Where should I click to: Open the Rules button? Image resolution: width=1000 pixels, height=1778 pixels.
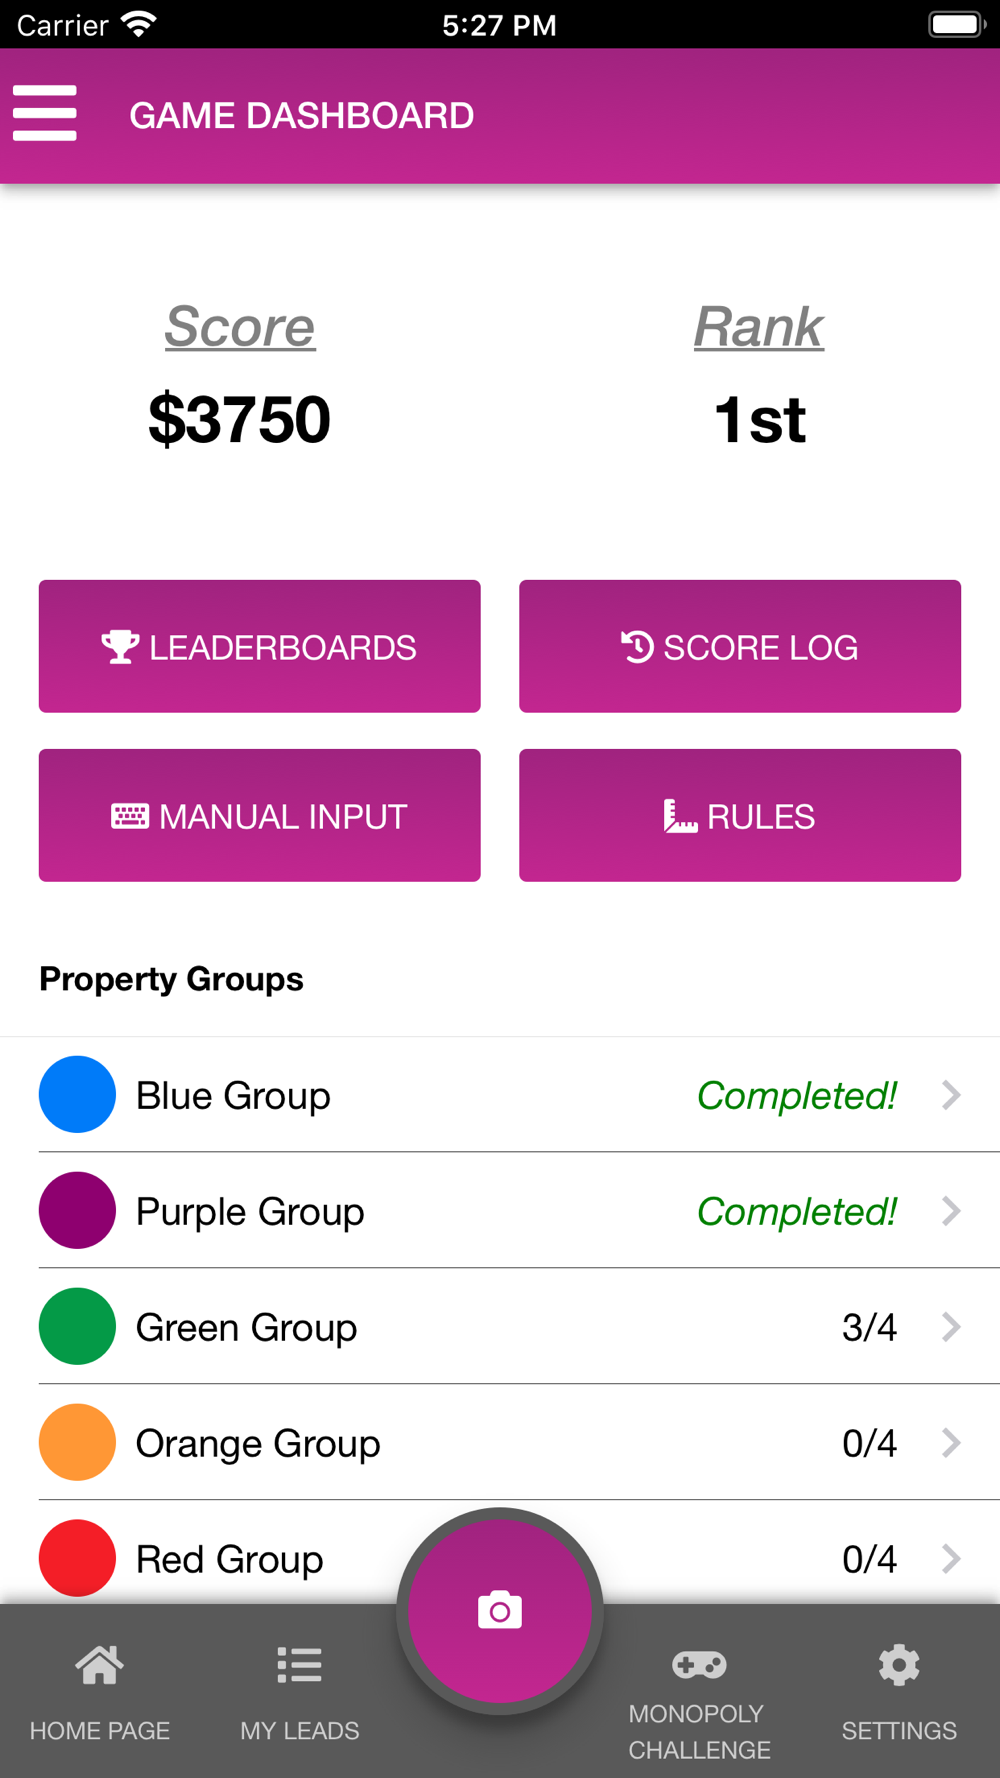(740, 815)
